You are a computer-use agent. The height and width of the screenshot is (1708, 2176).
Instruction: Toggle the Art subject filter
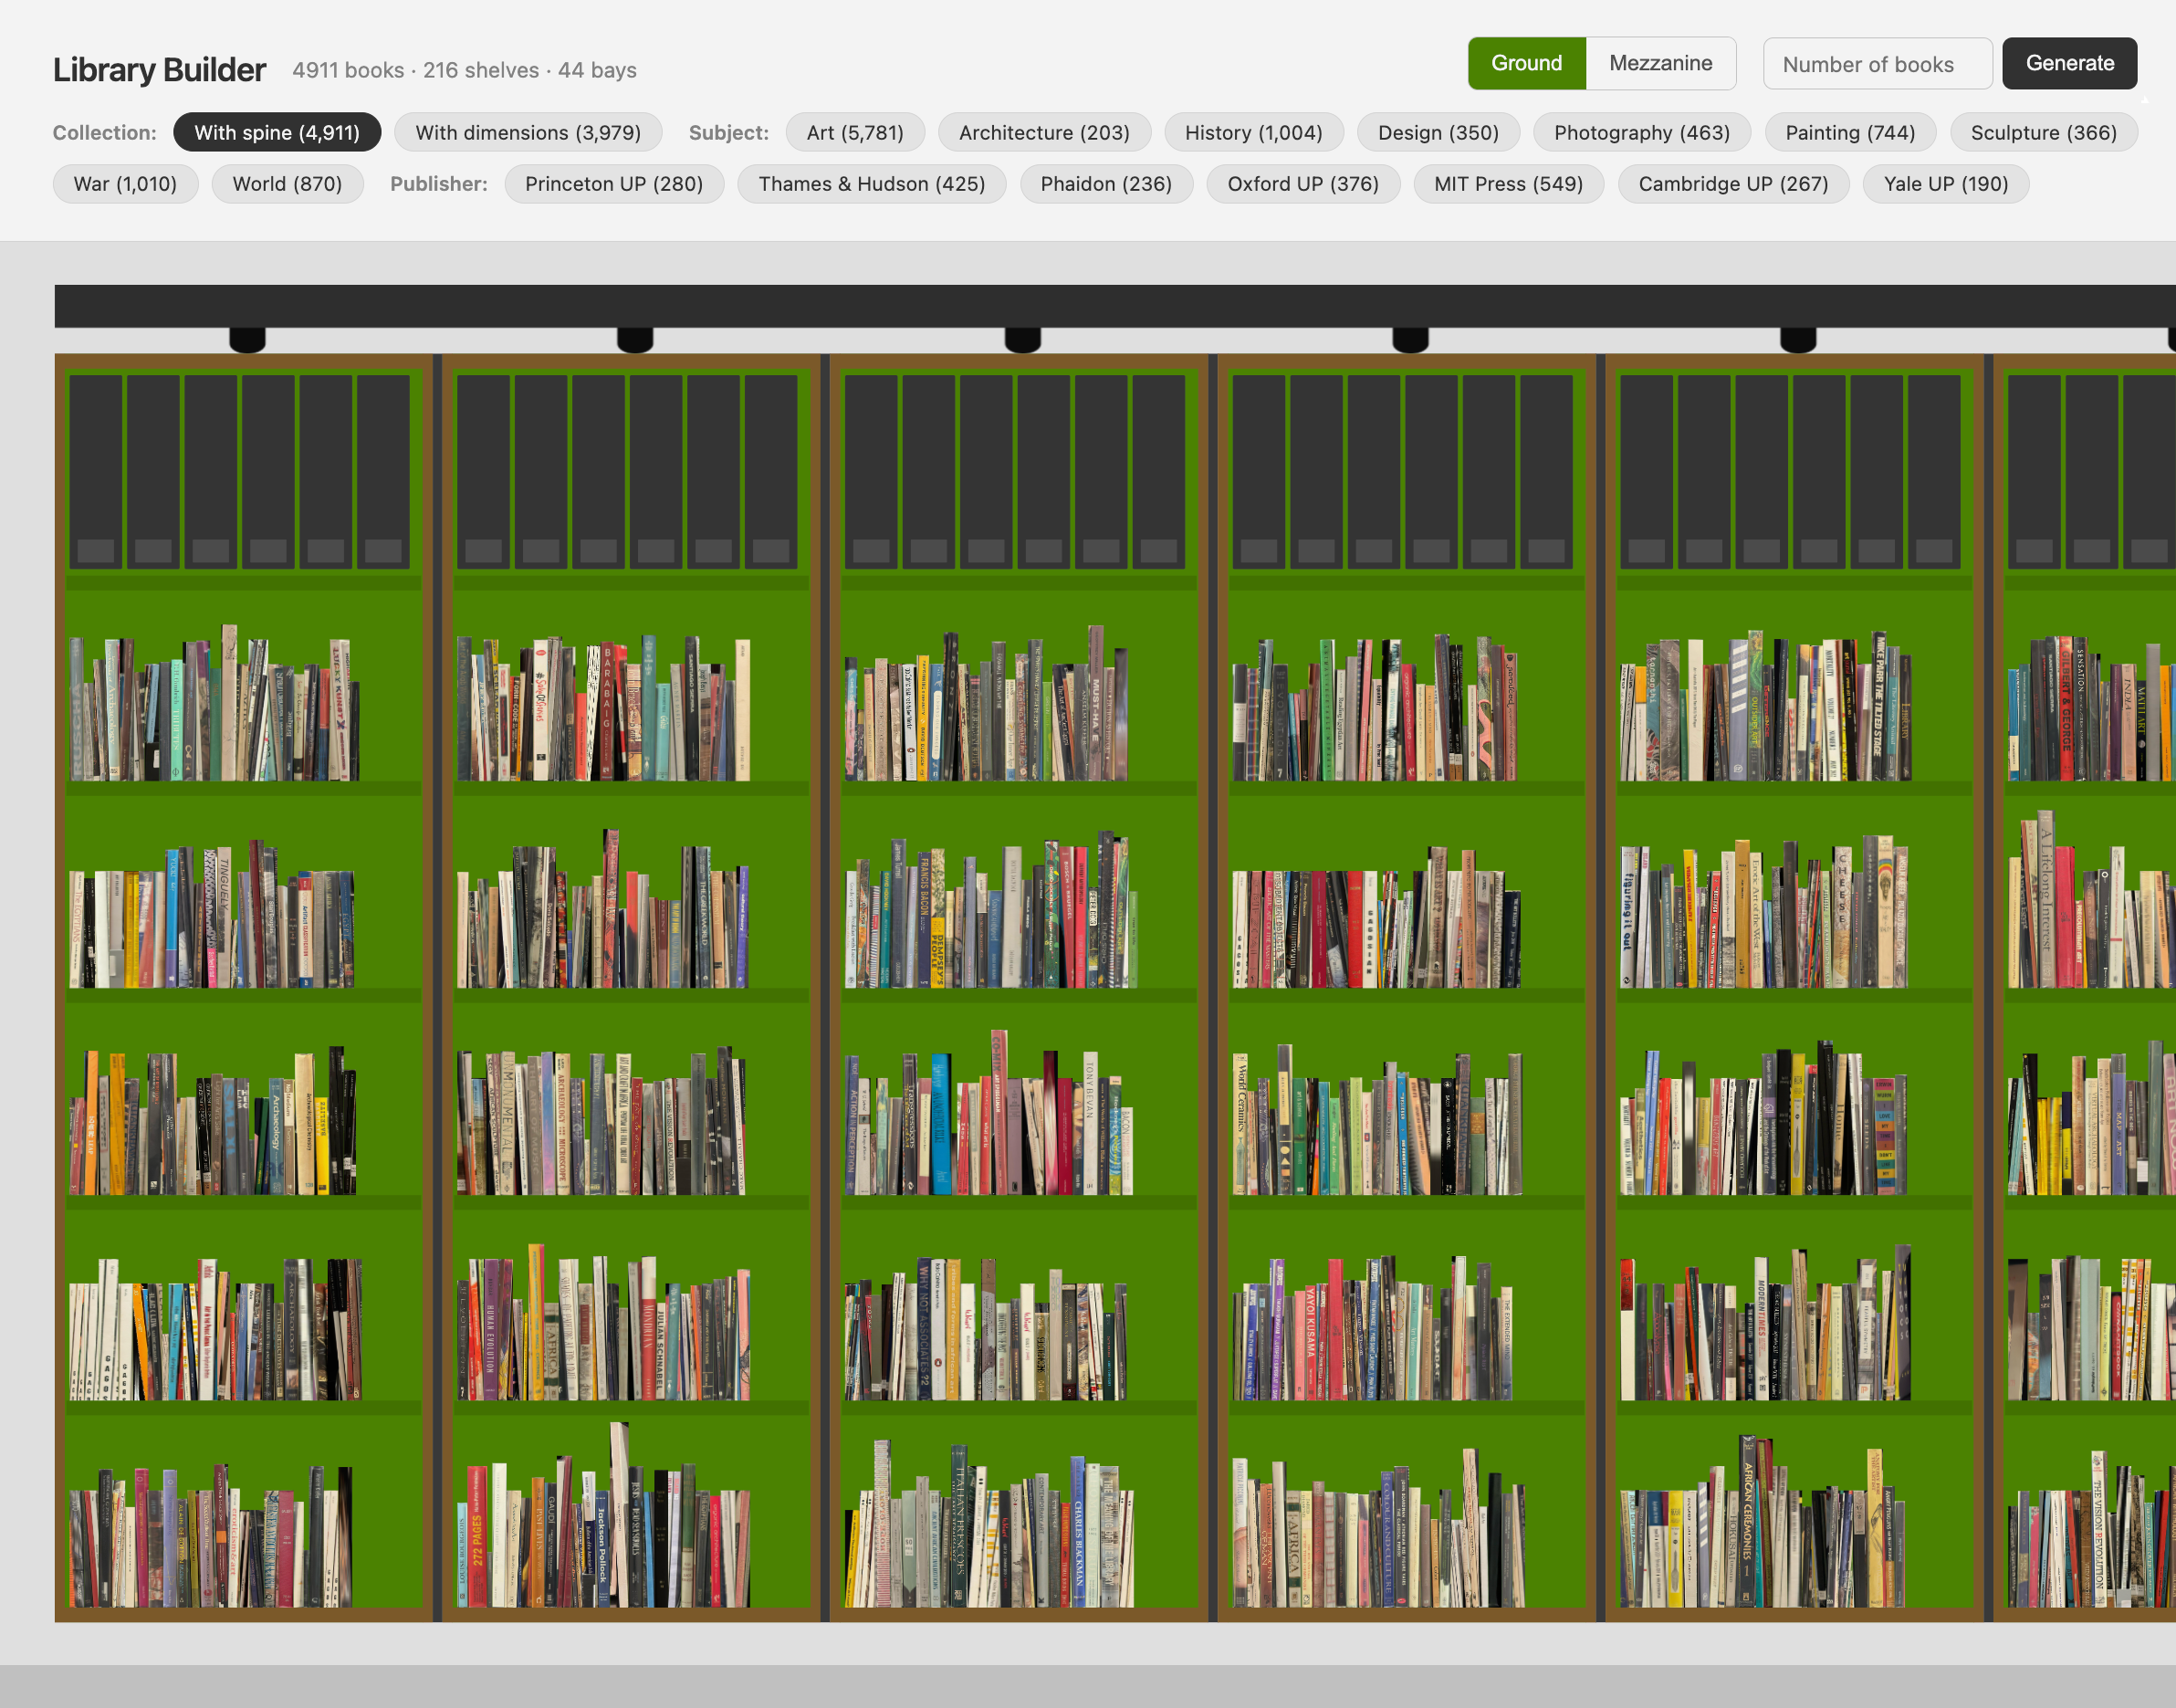coord(855,132)
